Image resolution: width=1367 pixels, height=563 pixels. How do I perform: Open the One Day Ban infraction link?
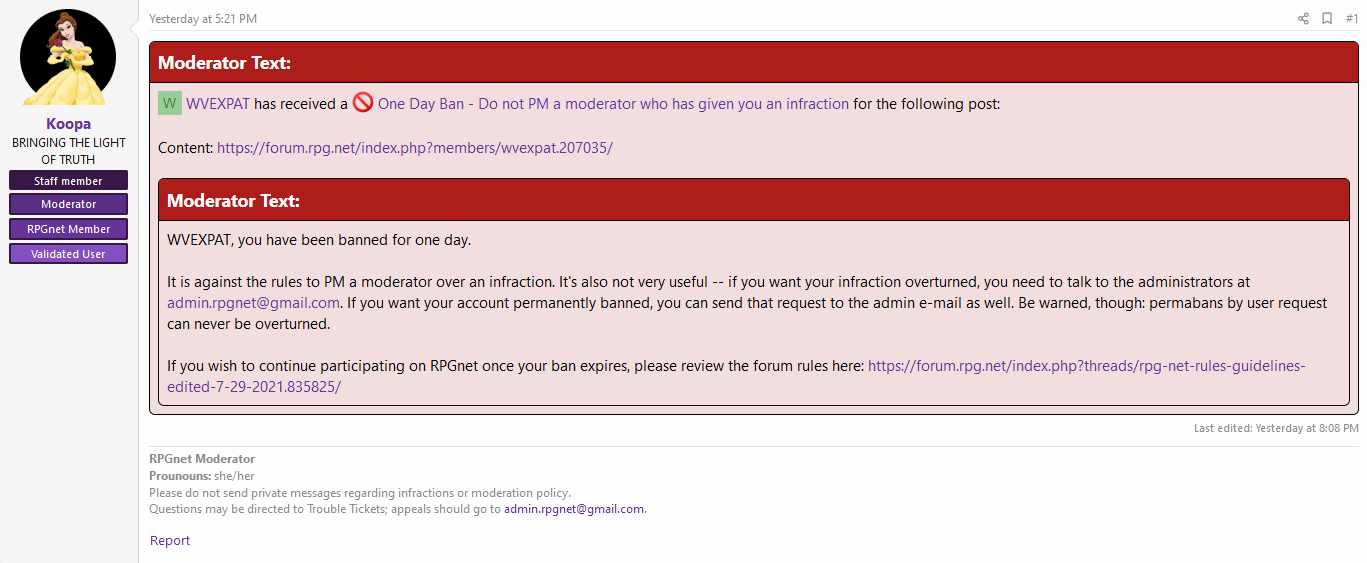tap(613, 104)
